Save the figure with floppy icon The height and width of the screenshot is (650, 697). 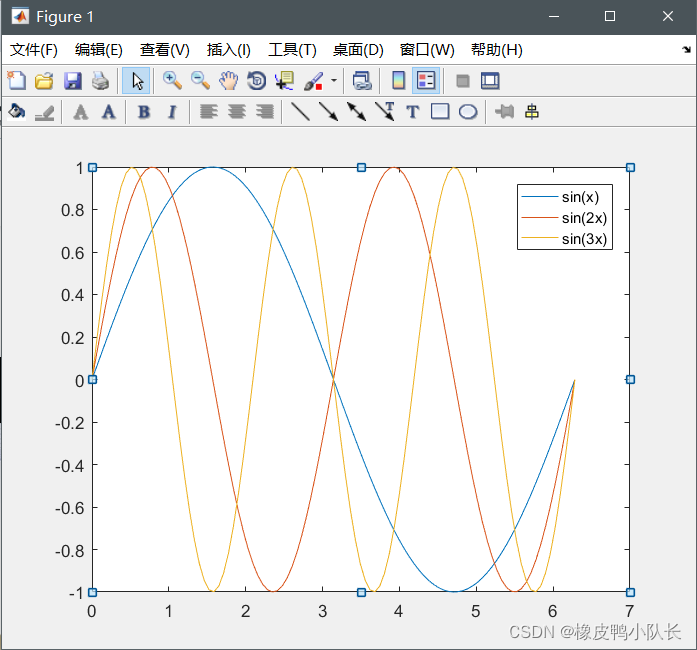click(72, 81)
